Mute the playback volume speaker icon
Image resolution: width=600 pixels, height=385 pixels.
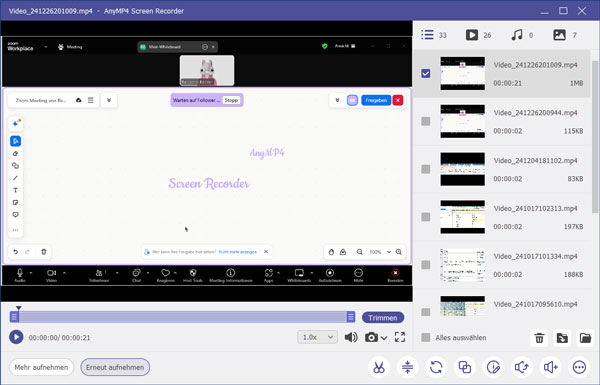pos(351,337)
